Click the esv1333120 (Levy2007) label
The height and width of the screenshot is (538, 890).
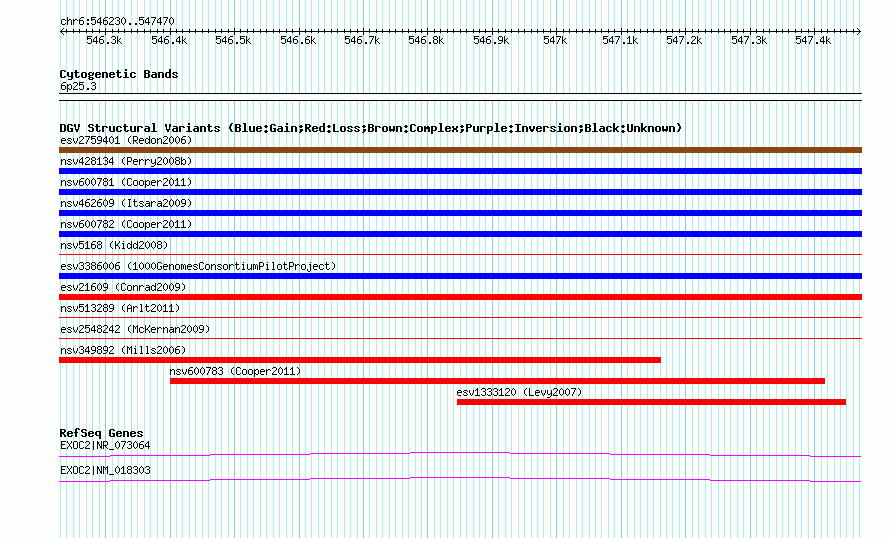[519, 392]
